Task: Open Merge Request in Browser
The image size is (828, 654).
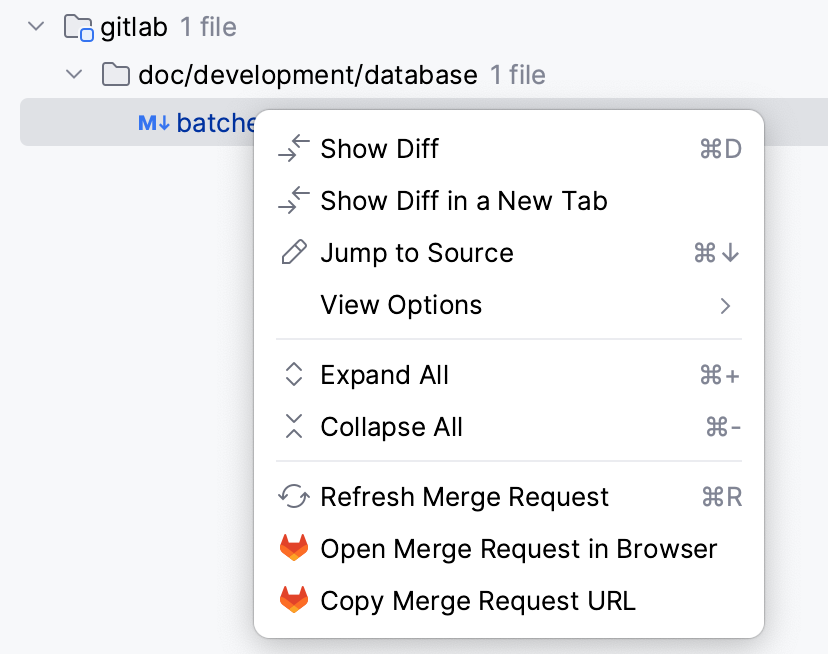Action: point(517,548)
